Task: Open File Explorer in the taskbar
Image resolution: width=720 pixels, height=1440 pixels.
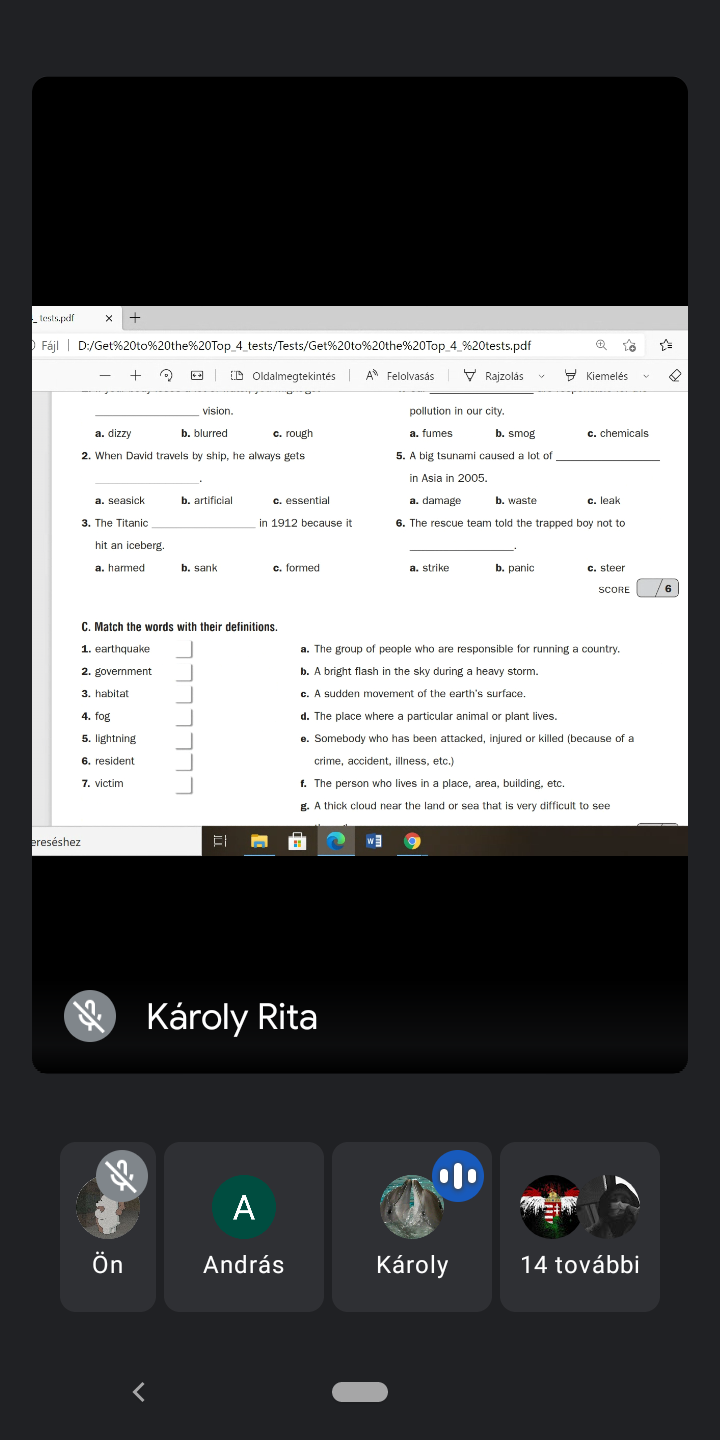Action: click(259, 841)
